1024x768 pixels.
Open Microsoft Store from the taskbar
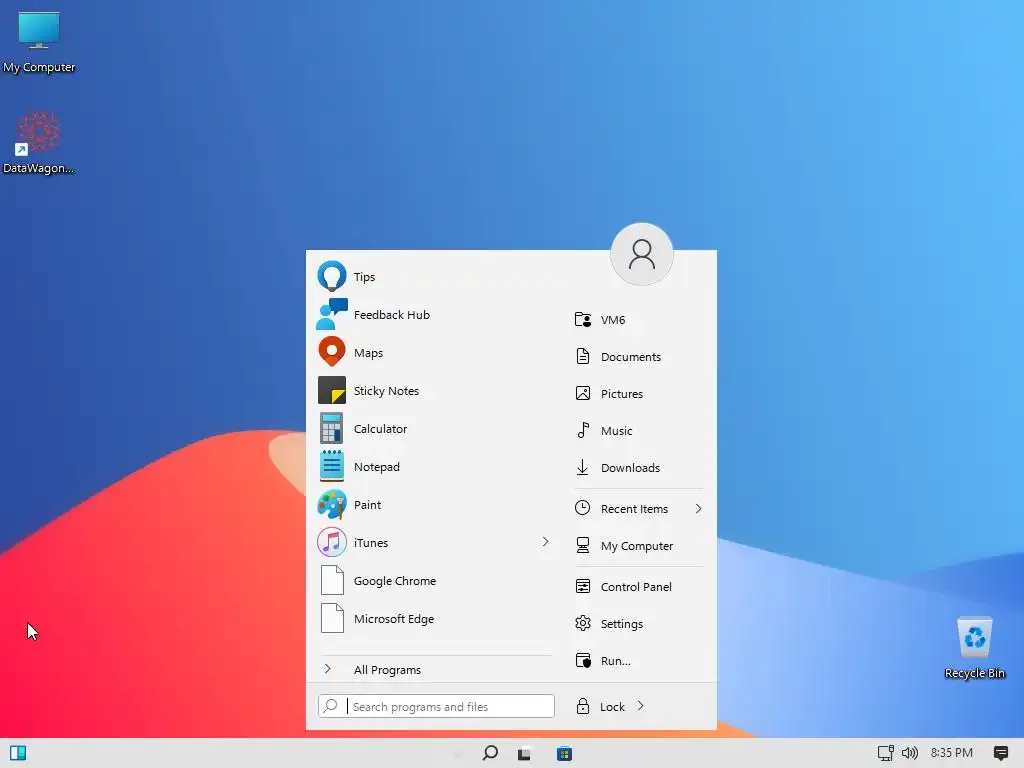click(x=564, y=754)
